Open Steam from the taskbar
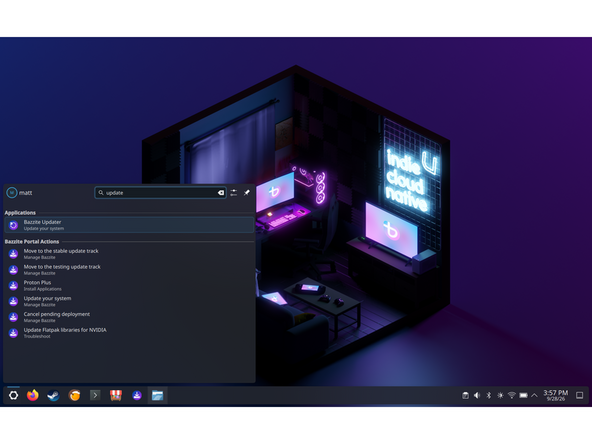Viewport: 592px width, 444px height. pyautogui.click(x=53, y=395)
